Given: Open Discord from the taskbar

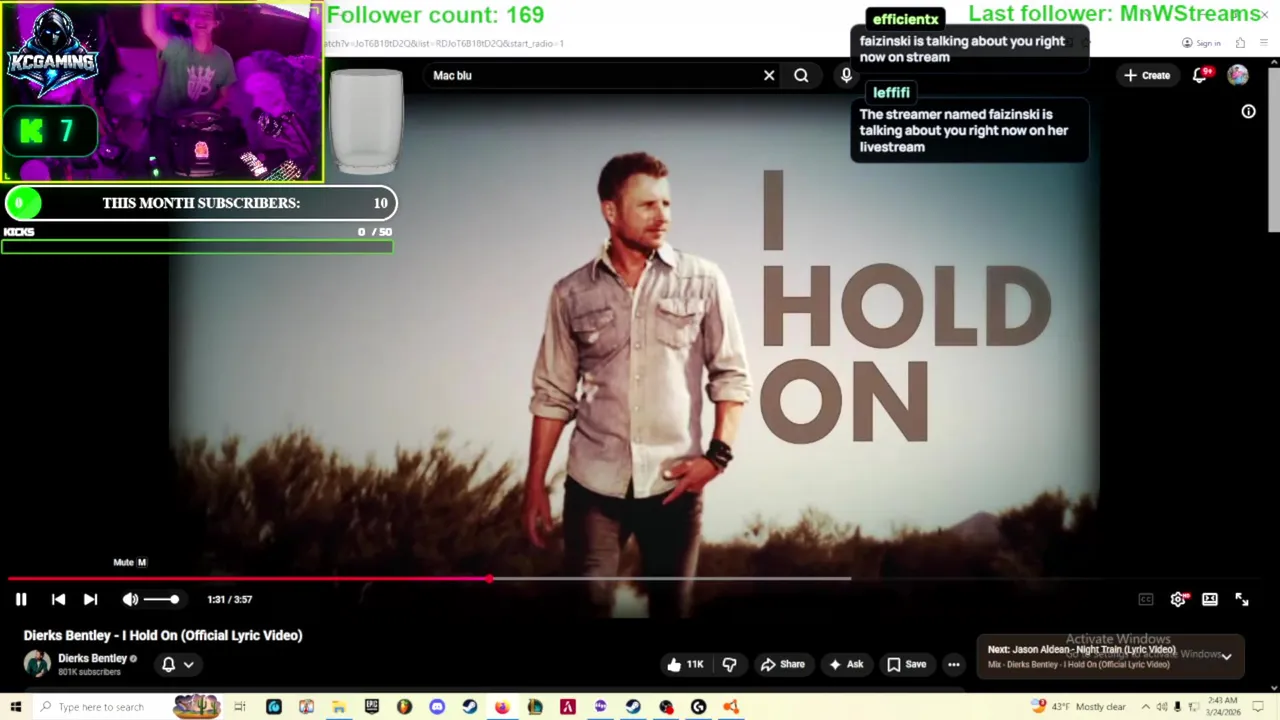Looking at the screenshot, I should pos(437,707).
